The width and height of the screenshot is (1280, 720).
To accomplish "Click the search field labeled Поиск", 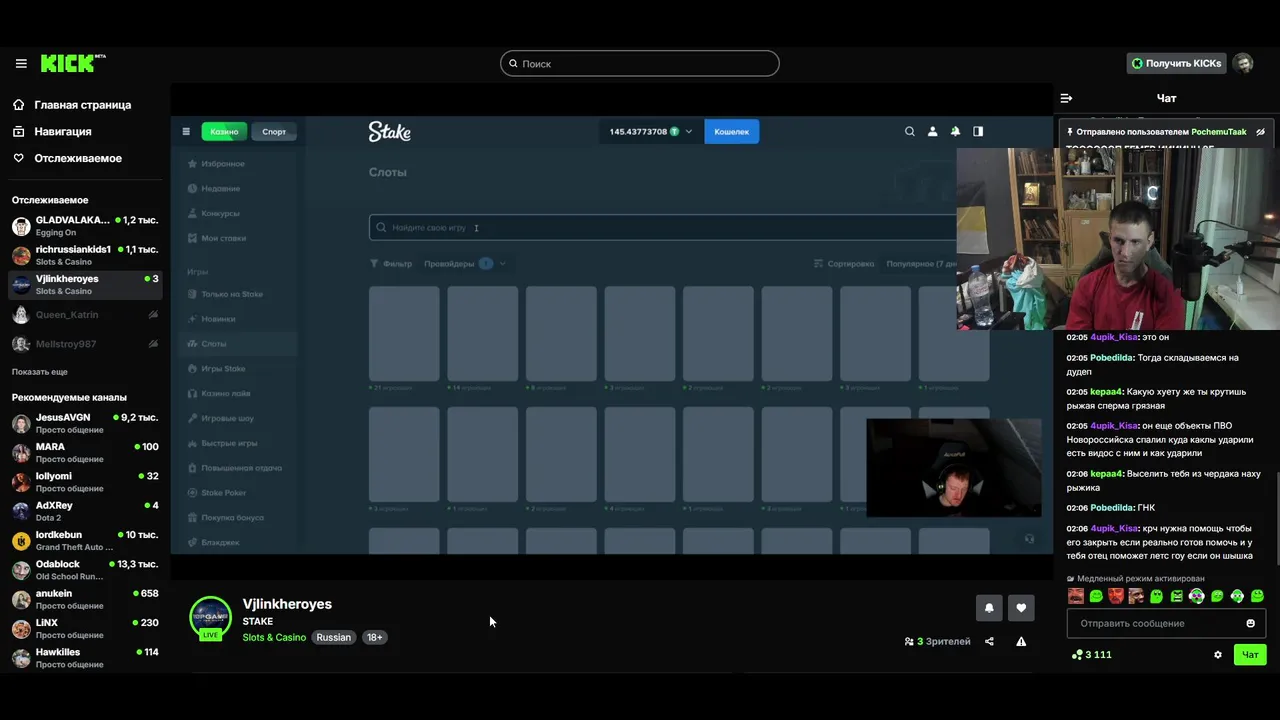I will (640, 63).
